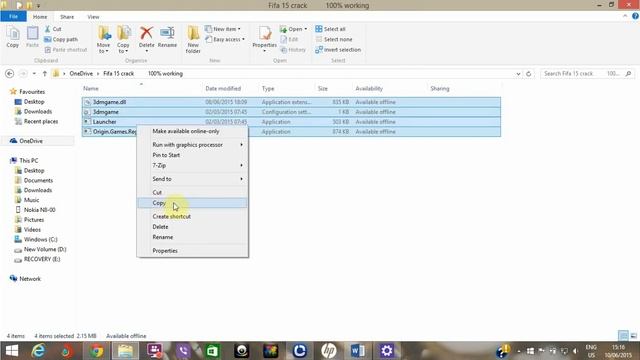Switch to the View tab
640x360 pixels.
(93, 17)
